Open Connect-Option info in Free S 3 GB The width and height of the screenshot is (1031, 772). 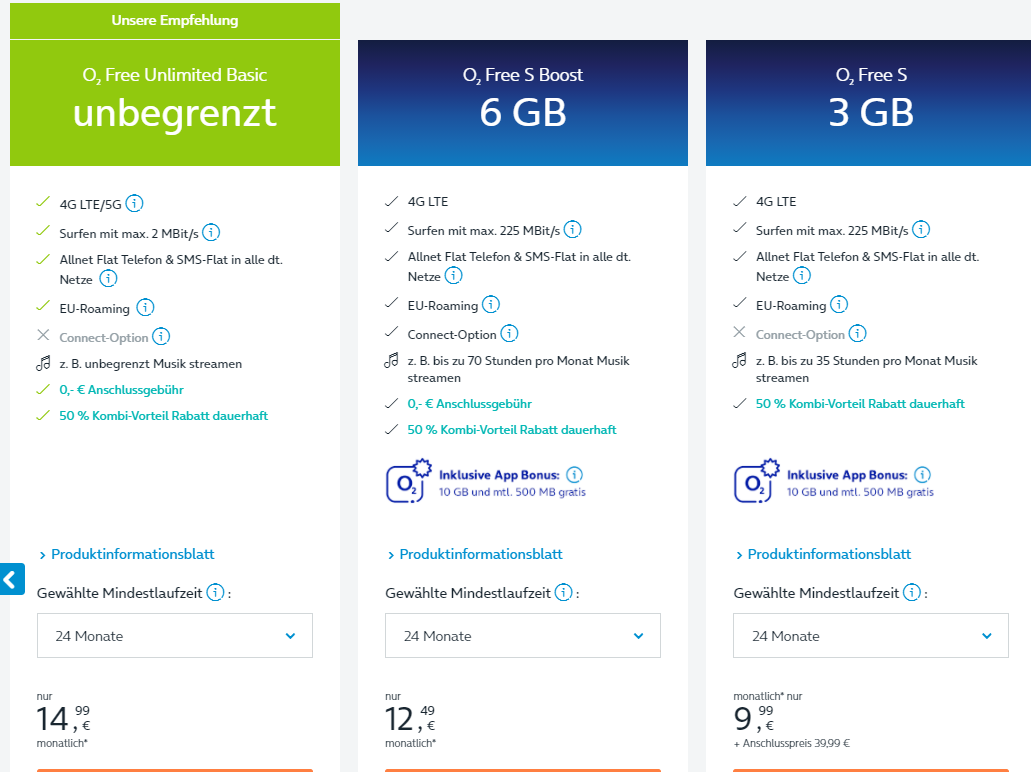[x=857, y=333]
